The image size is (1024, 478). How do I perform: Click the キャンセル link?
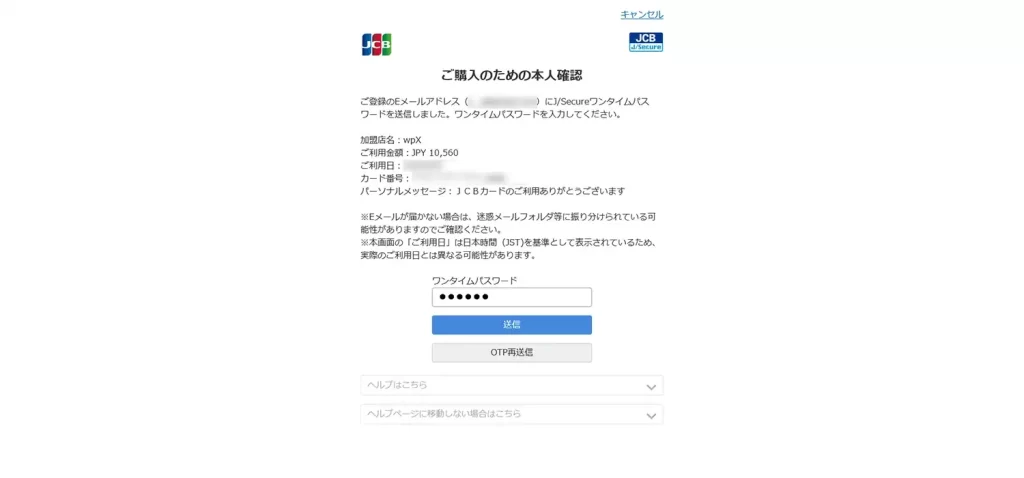641,14
